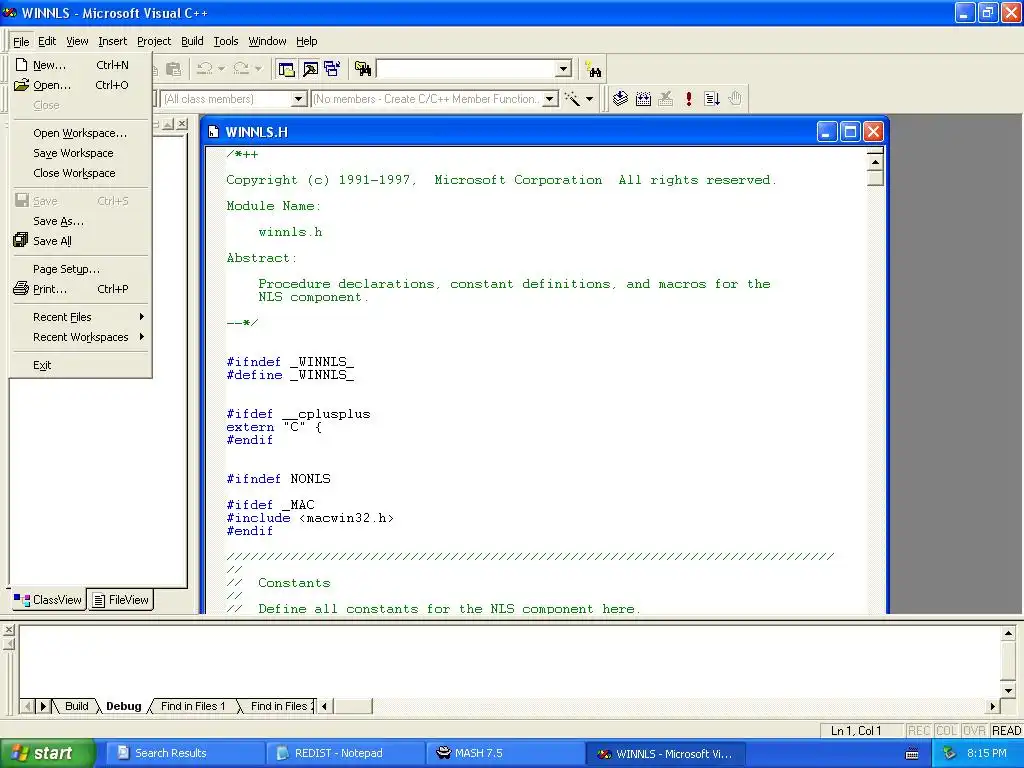Click the WINNLS.H document icon

point(213,132)
